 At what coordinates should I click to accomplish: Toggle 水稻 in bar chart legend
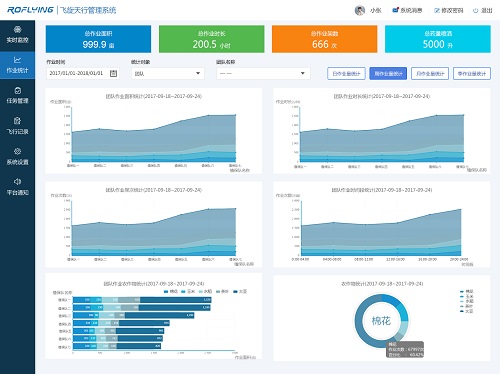205,291
